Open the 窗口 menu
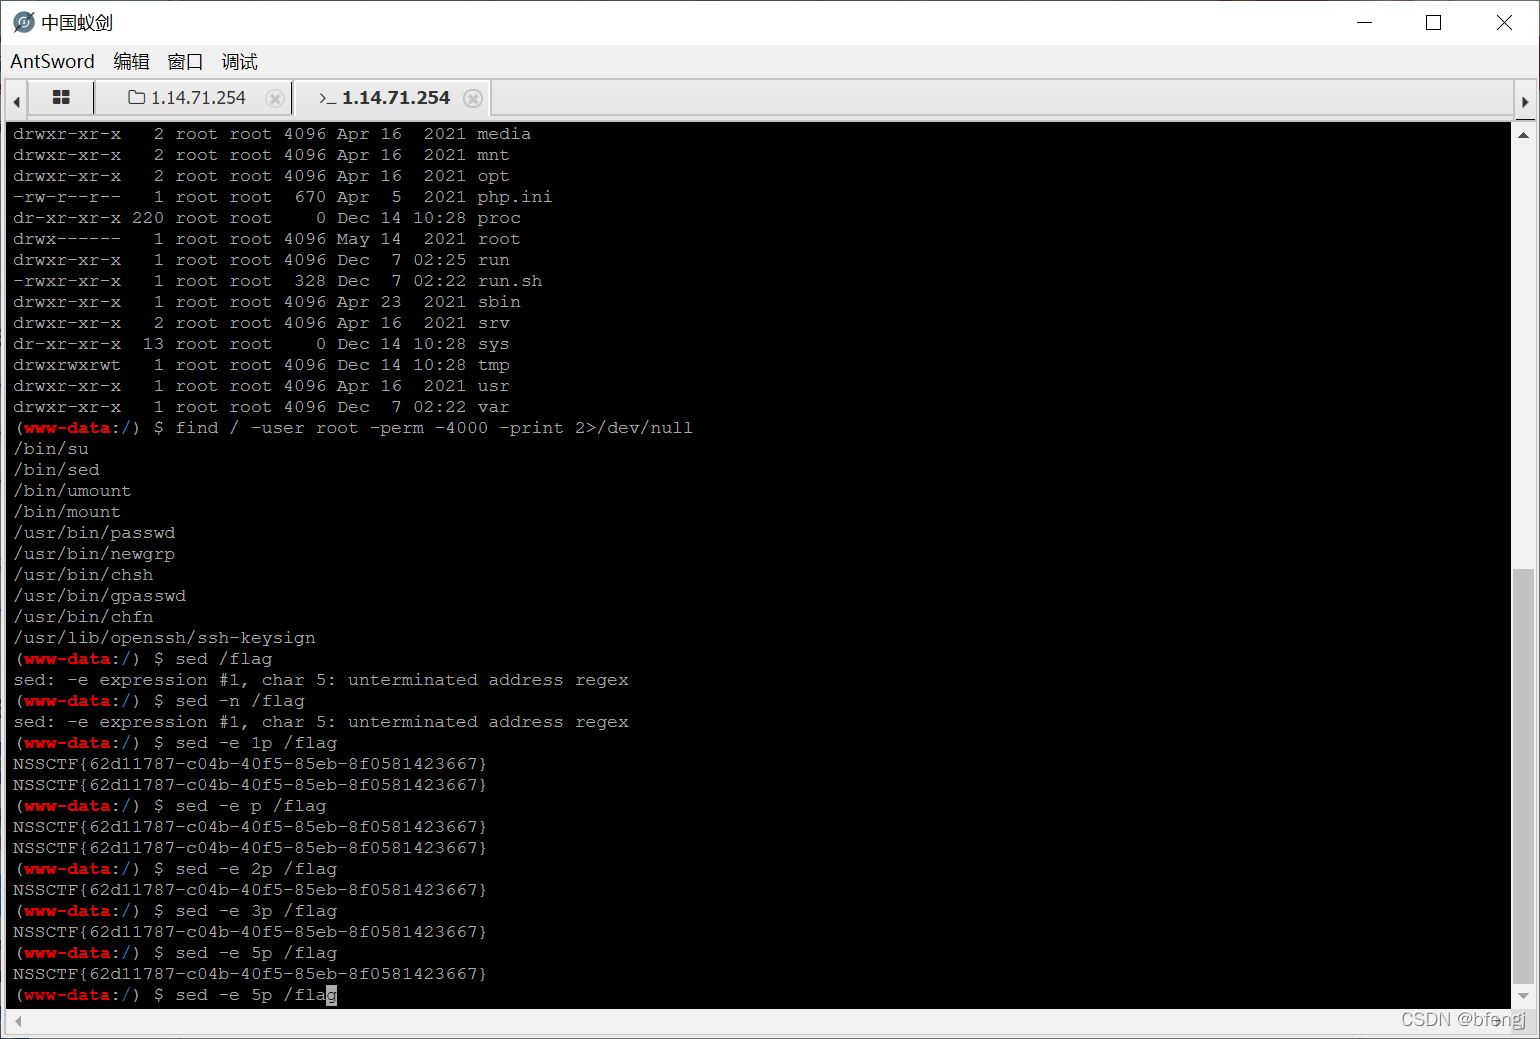This screenshot has width=1540, height=1039. point(185,62)
